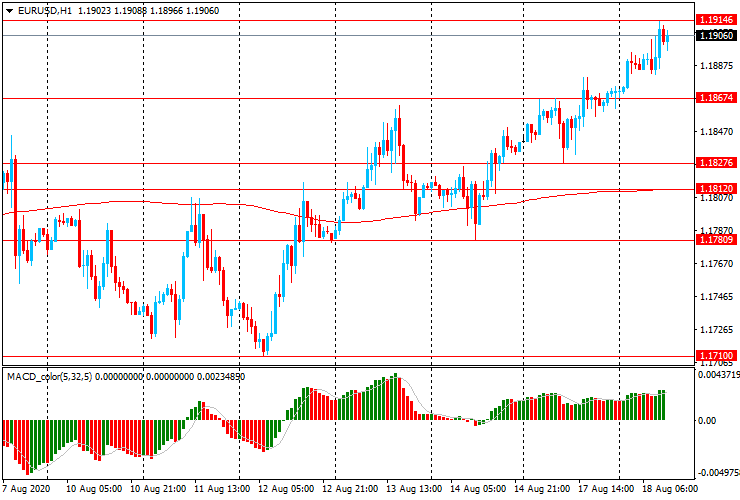Viewport: 740px width, 500px height.
Task: Click the 1.18276 level price label
Action: pyautogui.click(x=716, y=163)
